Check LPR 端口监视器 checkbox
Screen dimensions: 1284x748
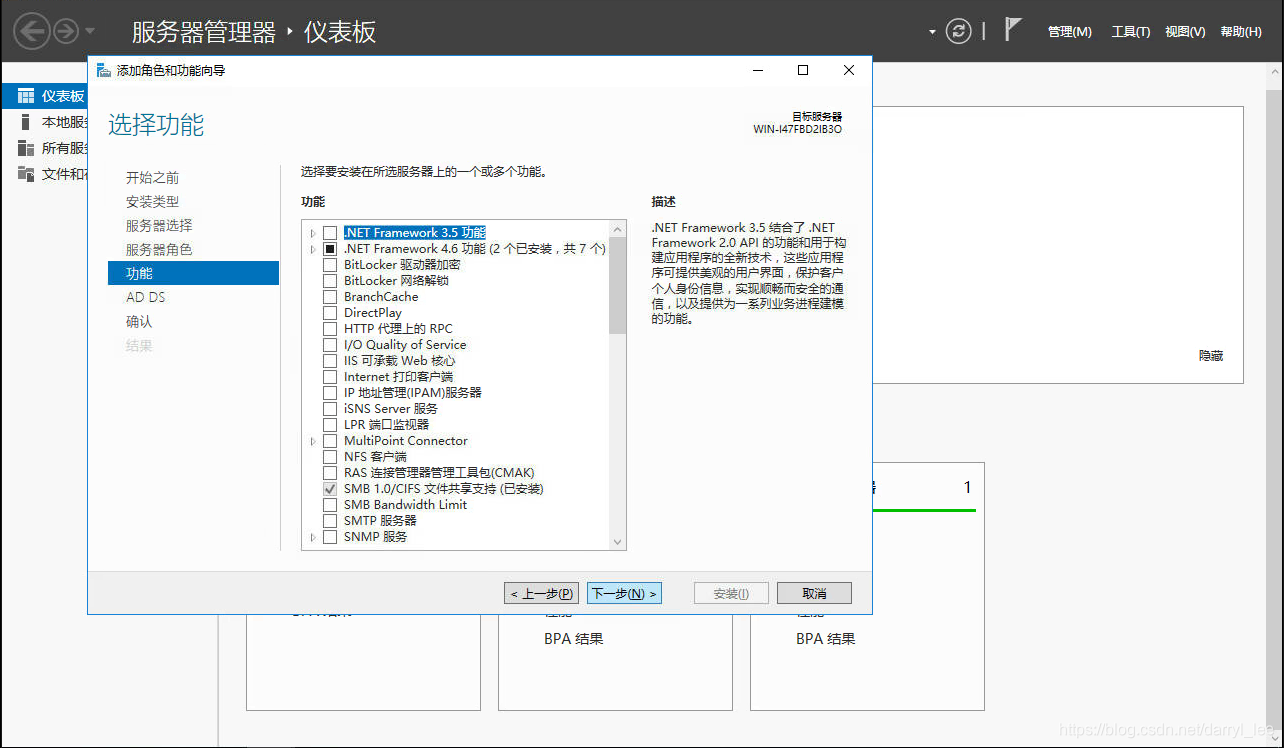(330, 425)
